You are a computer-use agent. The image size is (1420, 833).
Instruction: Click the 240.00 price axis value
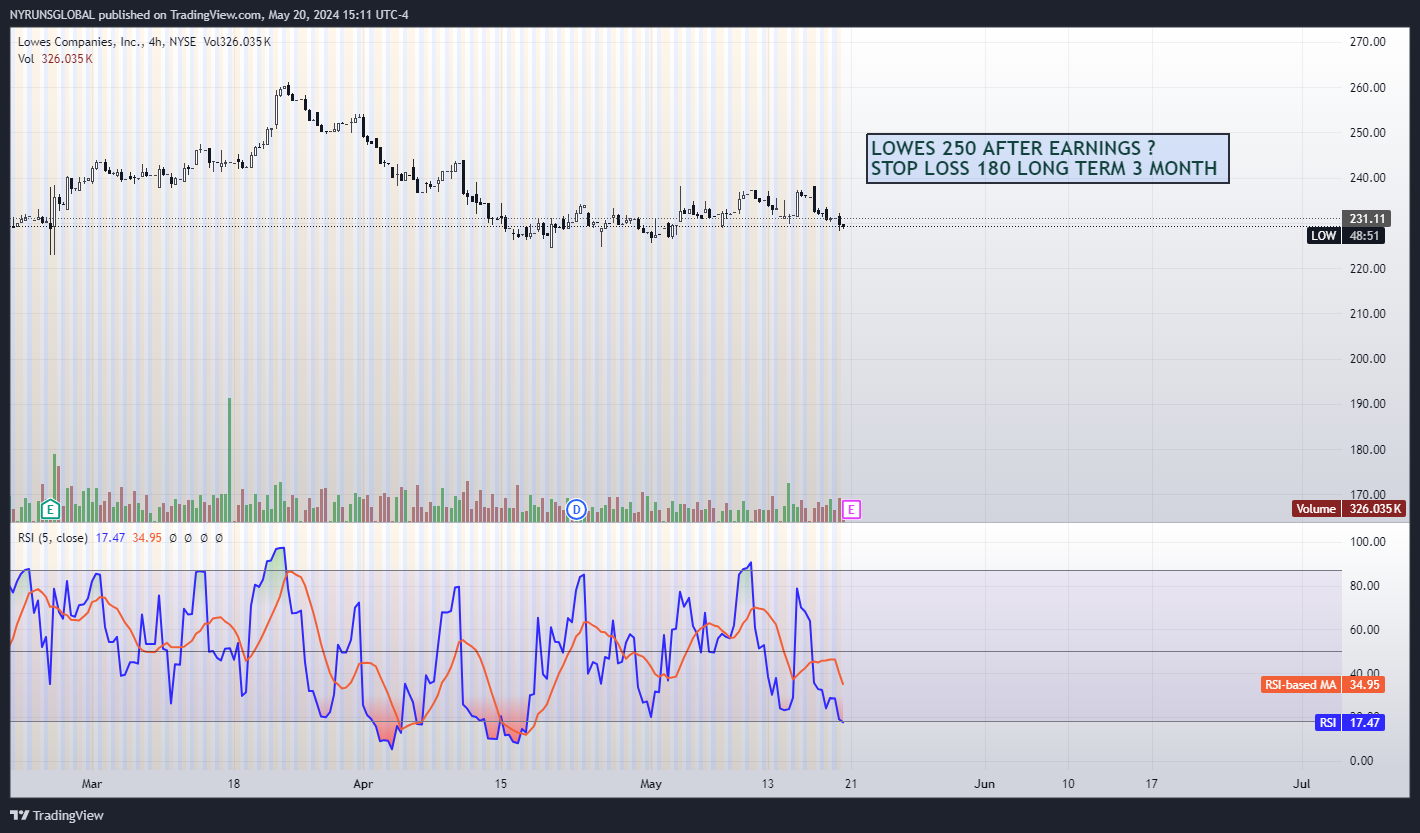(x=1367, y=178)
